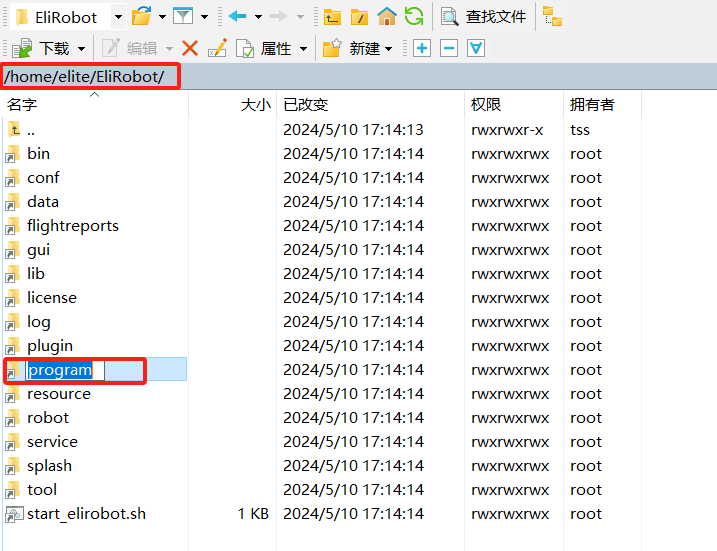
Task: Click the directory tree icon
Action: [x=552, y=17]
